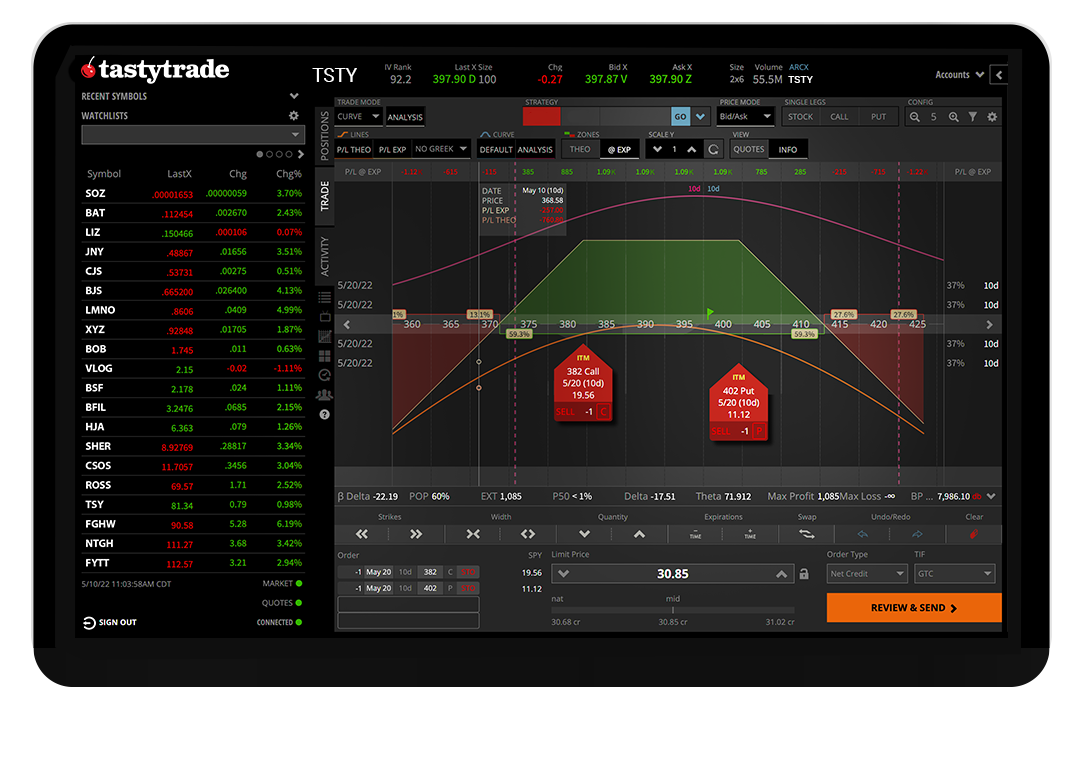Select the curve chart icon in the sidebar
Screen dimensions: 1083x759
point(324,338)
